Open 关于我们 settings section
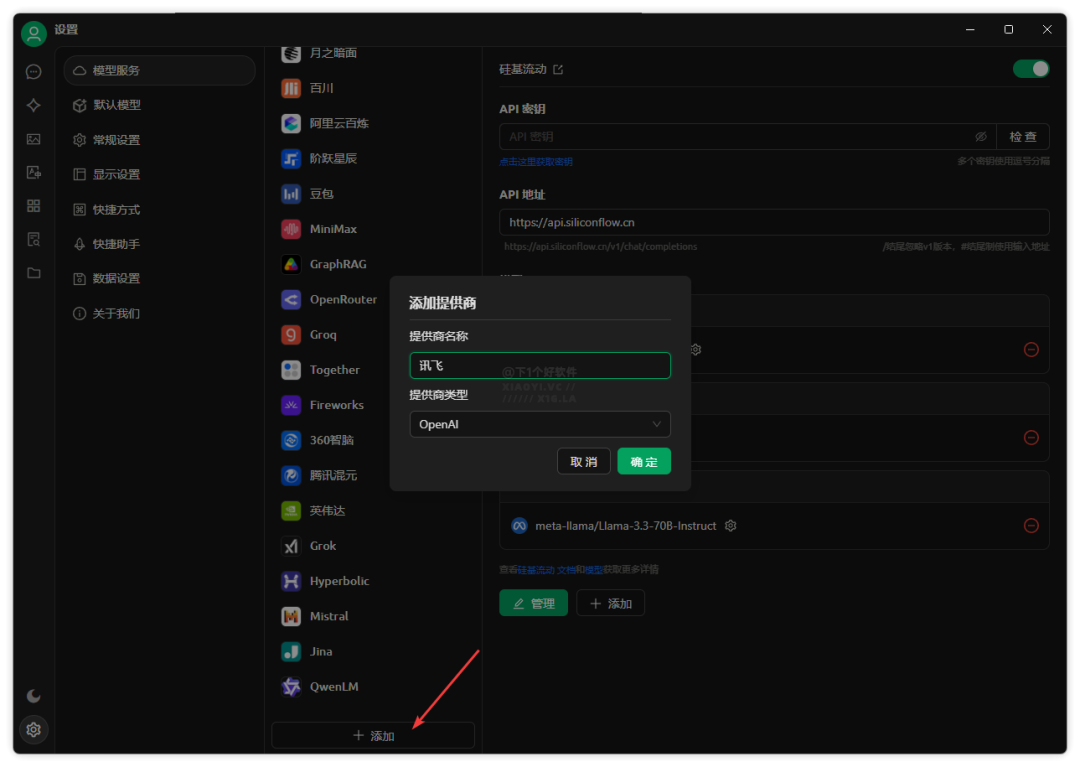 click(160, 313)
